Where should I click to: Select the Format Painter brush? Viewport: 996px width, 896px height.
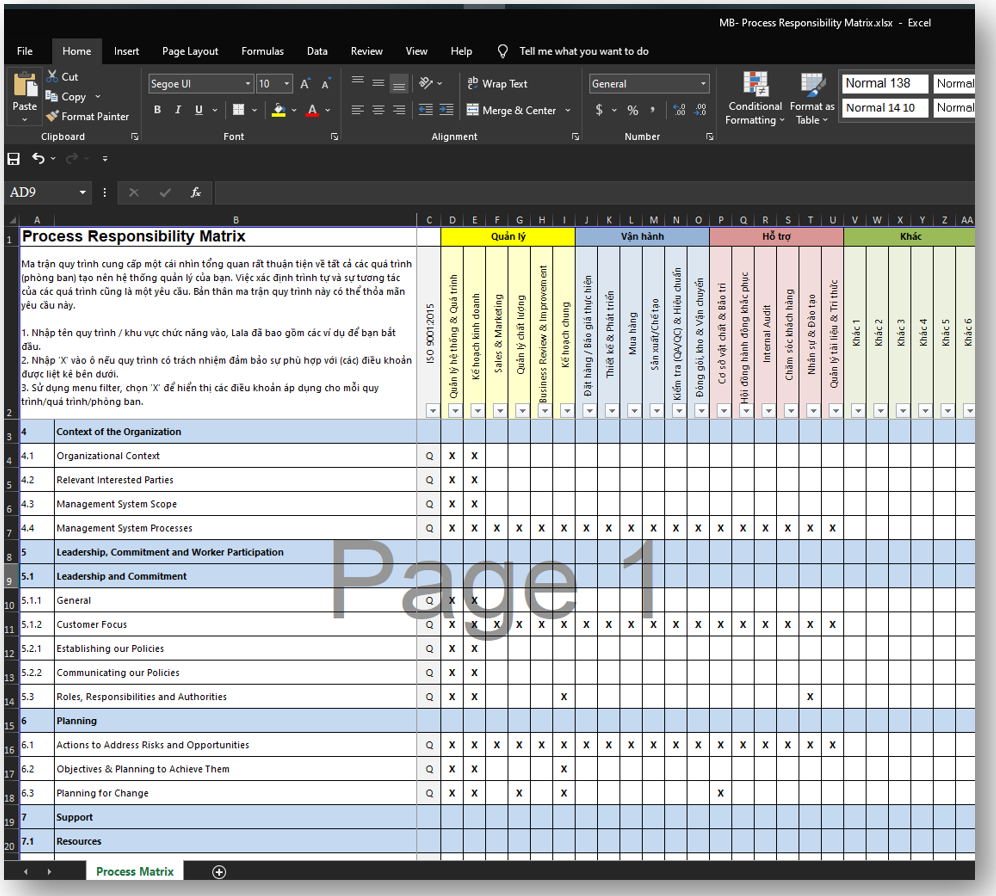pos(52,116)
